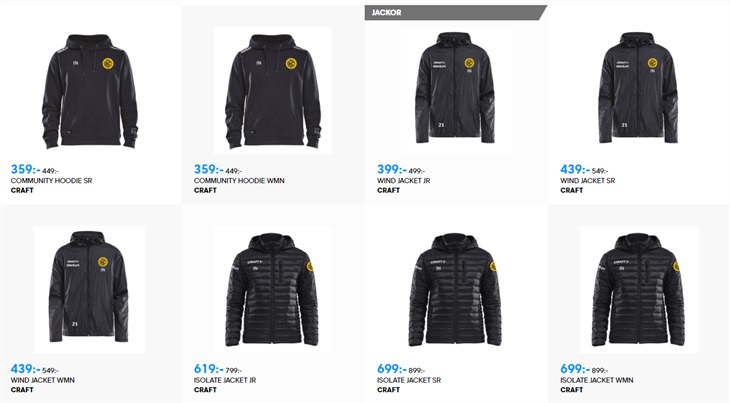Click the COMMUNITY HOODIE WMN title link
The height and width of the screenshot is (403, 730).
coord(239,181)
